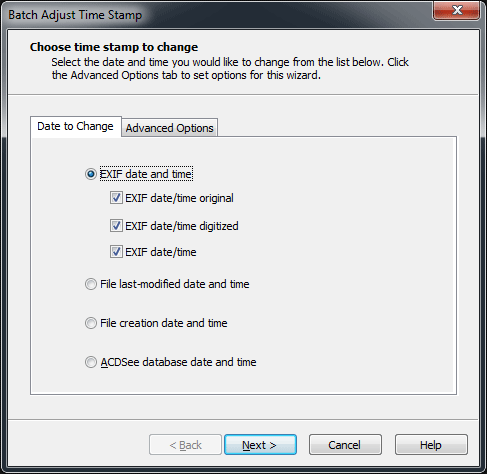Open Help for this wizard

431,445
